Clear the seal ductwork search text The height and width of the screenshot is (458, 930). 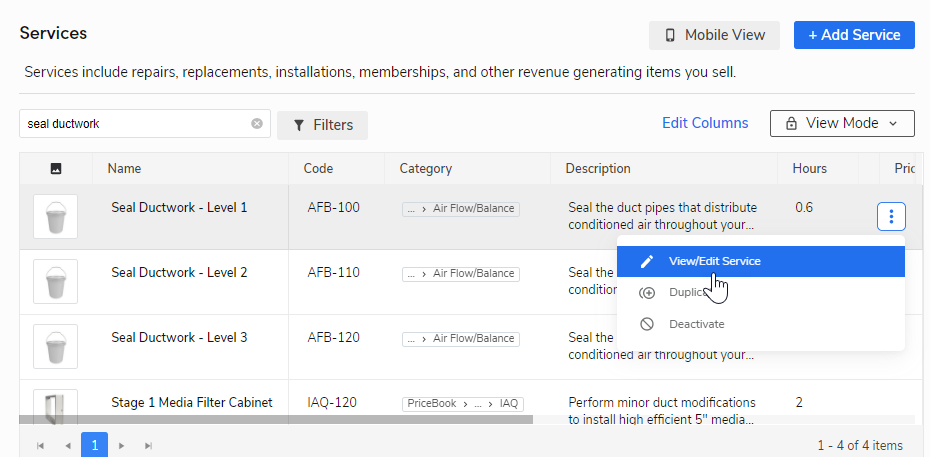coord(257,124)
